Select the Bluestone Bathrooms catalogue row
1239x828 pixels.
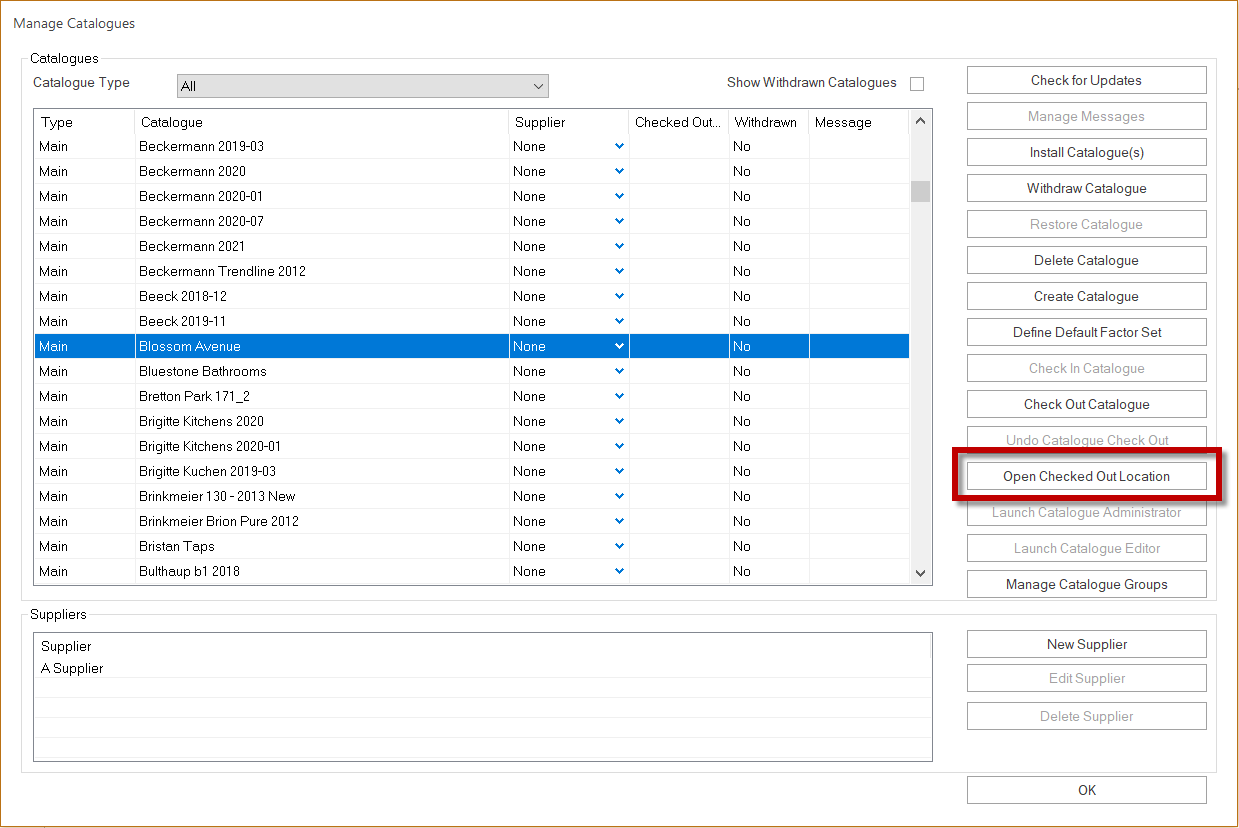pyautogui.click(x=472, y=371)
